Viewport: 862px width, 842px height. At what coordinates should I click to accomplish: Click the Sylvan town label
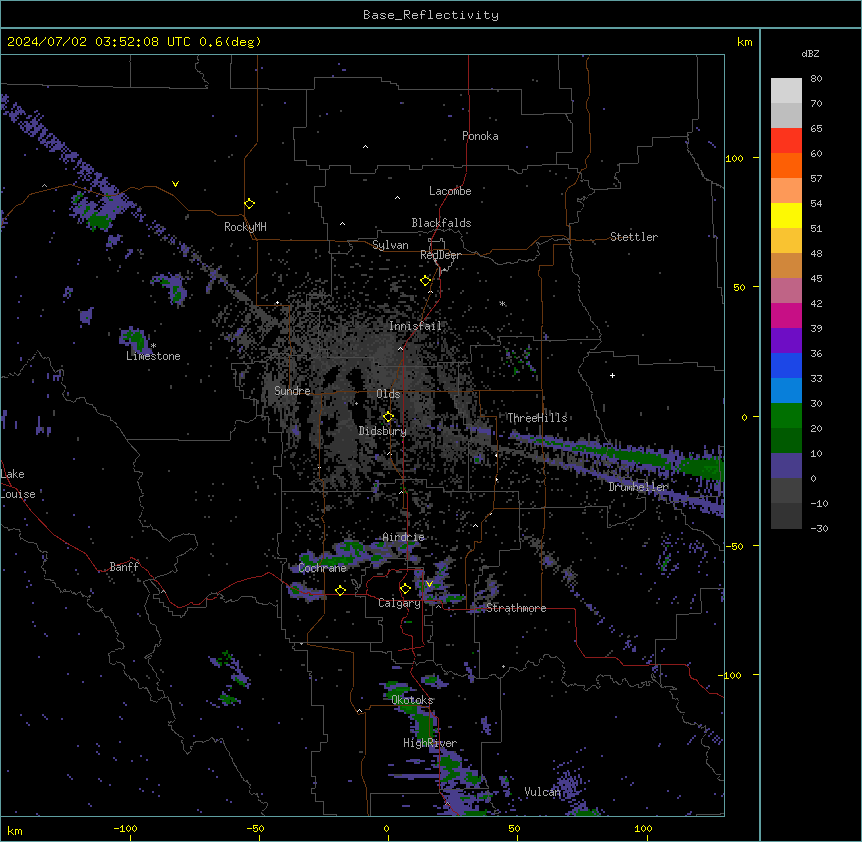(x=390, y=245)
